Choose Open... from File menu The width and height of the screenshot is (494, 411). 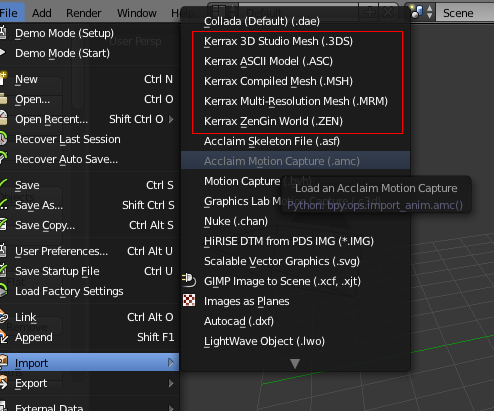89,99
